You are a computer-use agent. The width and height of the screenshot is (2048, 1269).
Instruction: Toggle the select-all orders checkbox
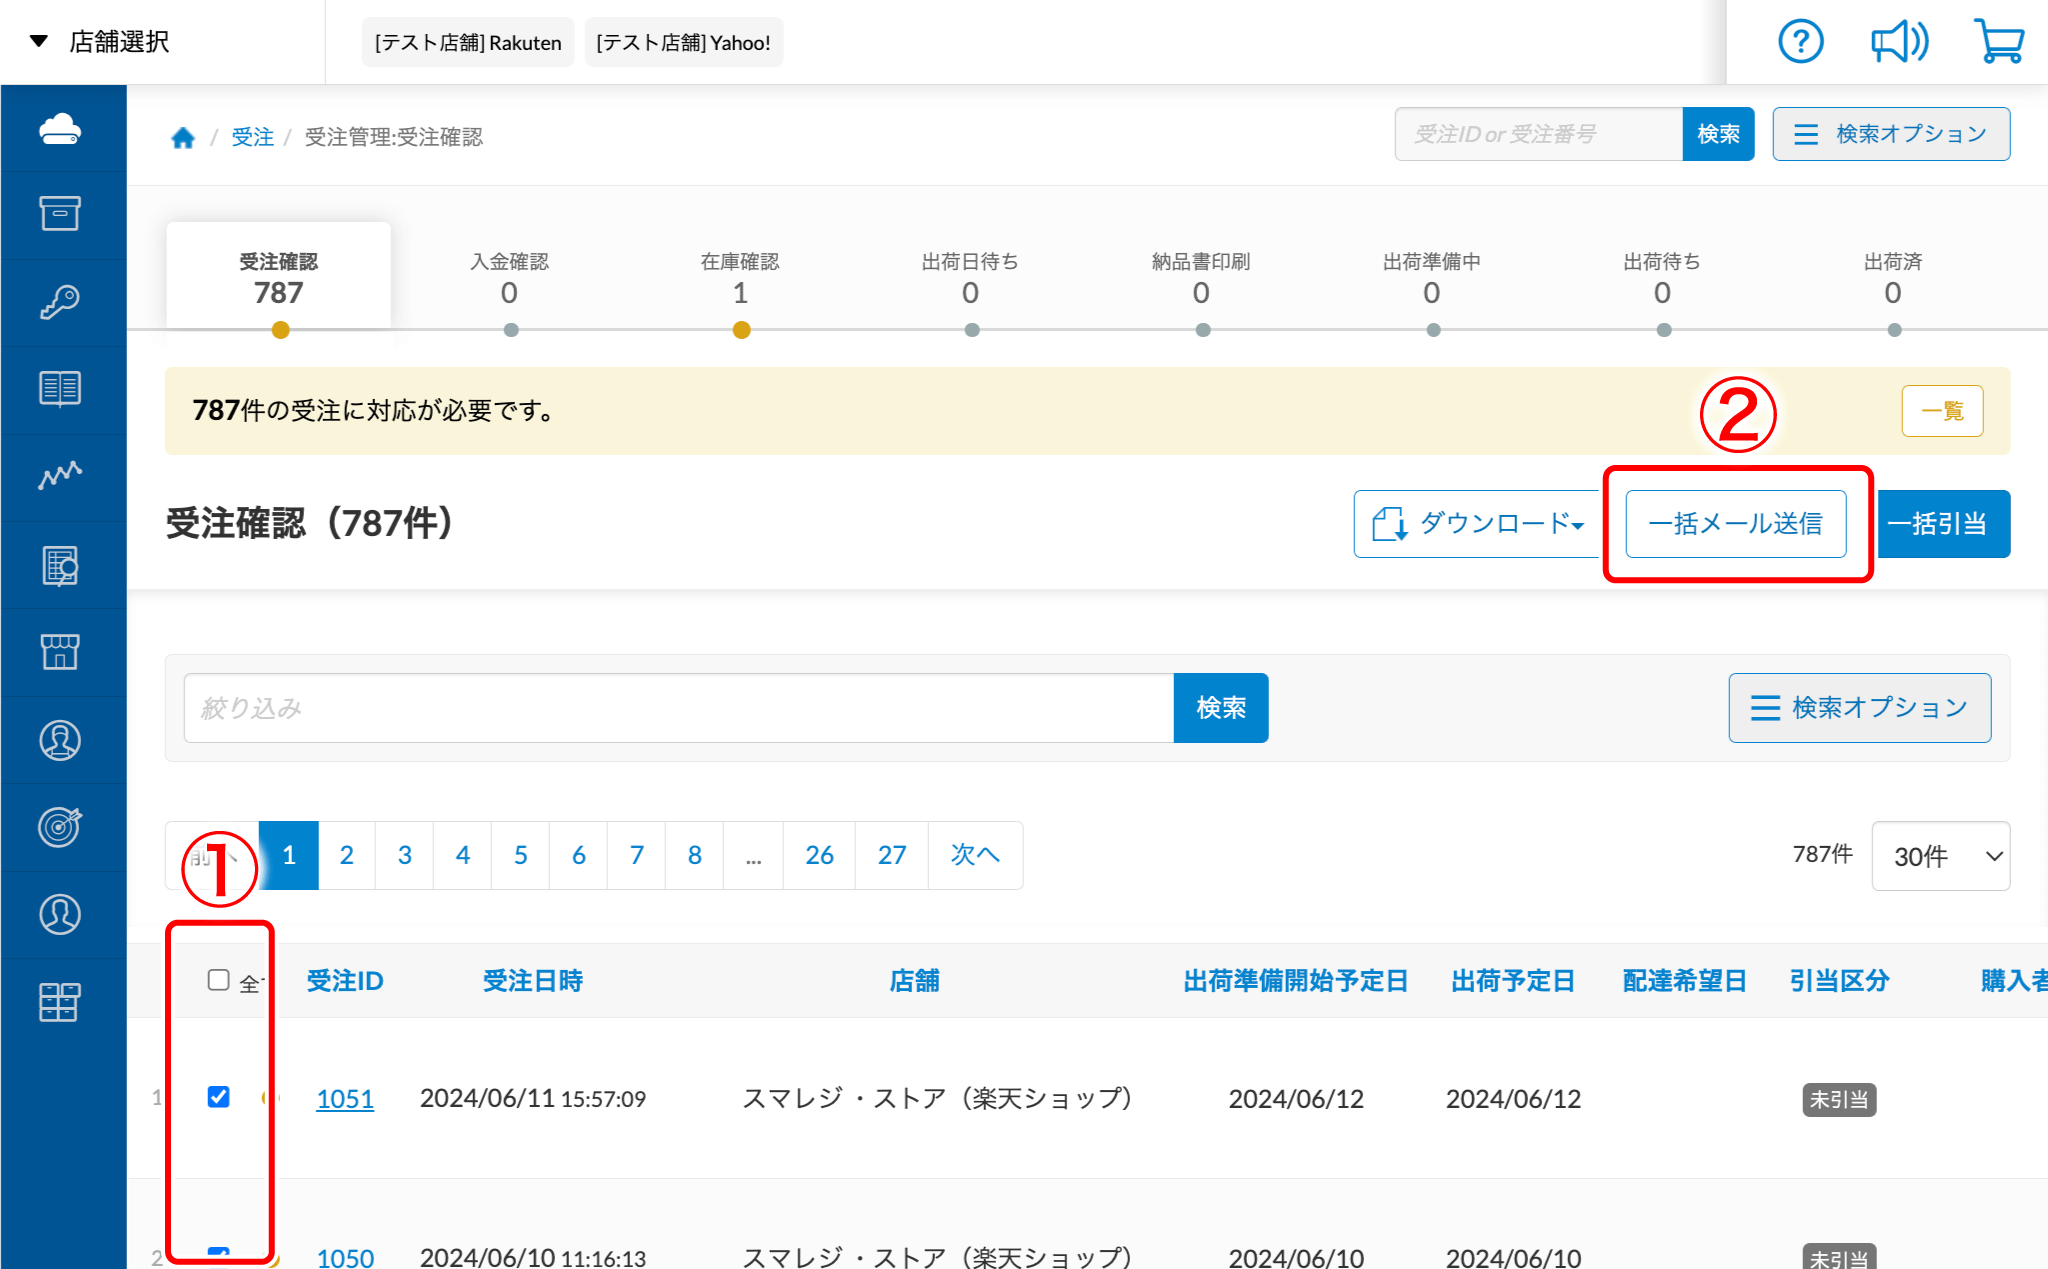pyautogui.click(x=218, y=980)
